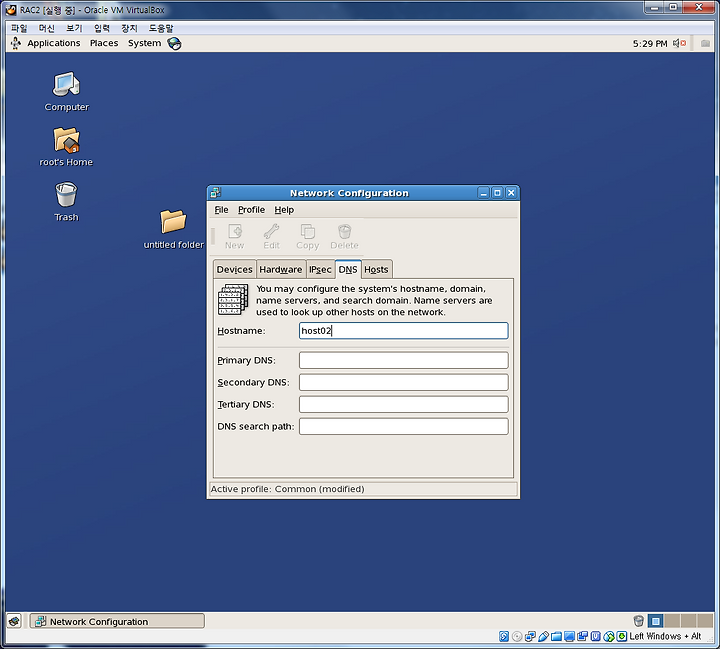The height and width of the screenshot is (649, 720).
Task: Launch the web browser globe panel icon
Action: click(174, 44)
